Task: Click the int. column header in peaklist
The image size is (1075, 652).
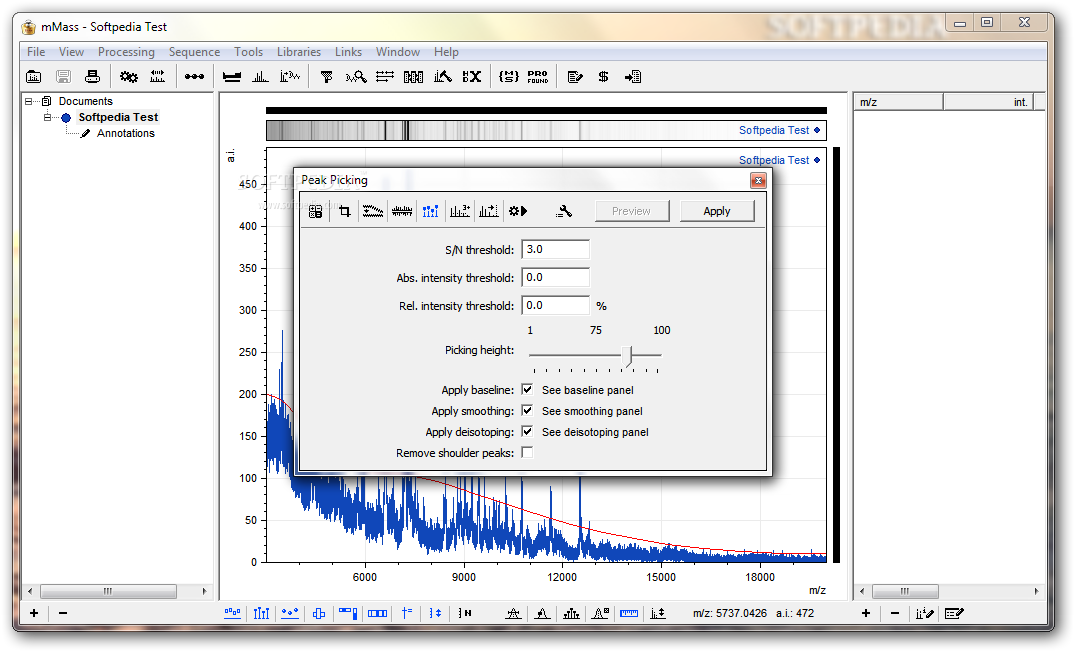Action: pos(988,102)
